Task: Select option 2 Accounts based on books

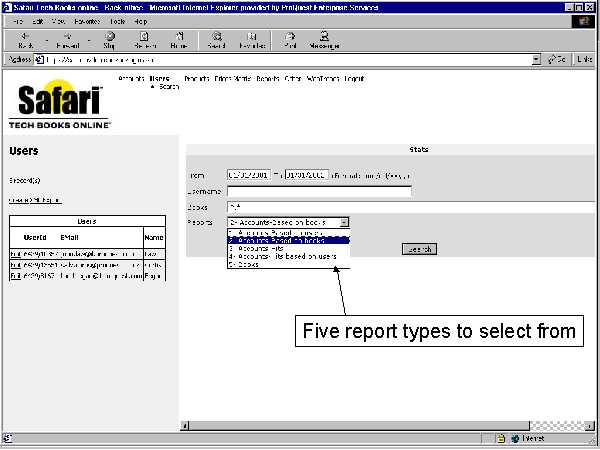Action: pos(289,240)
